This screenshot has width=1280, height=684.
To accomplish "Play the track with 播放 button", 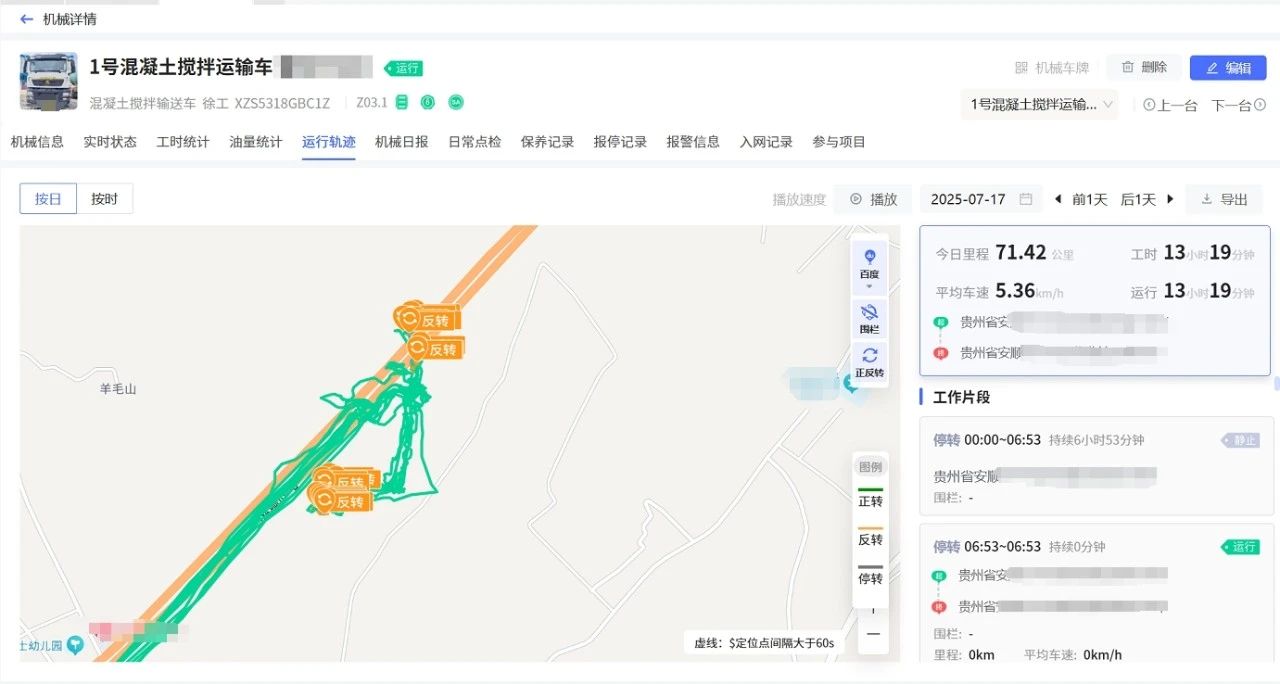I will [x=873, y=199].
